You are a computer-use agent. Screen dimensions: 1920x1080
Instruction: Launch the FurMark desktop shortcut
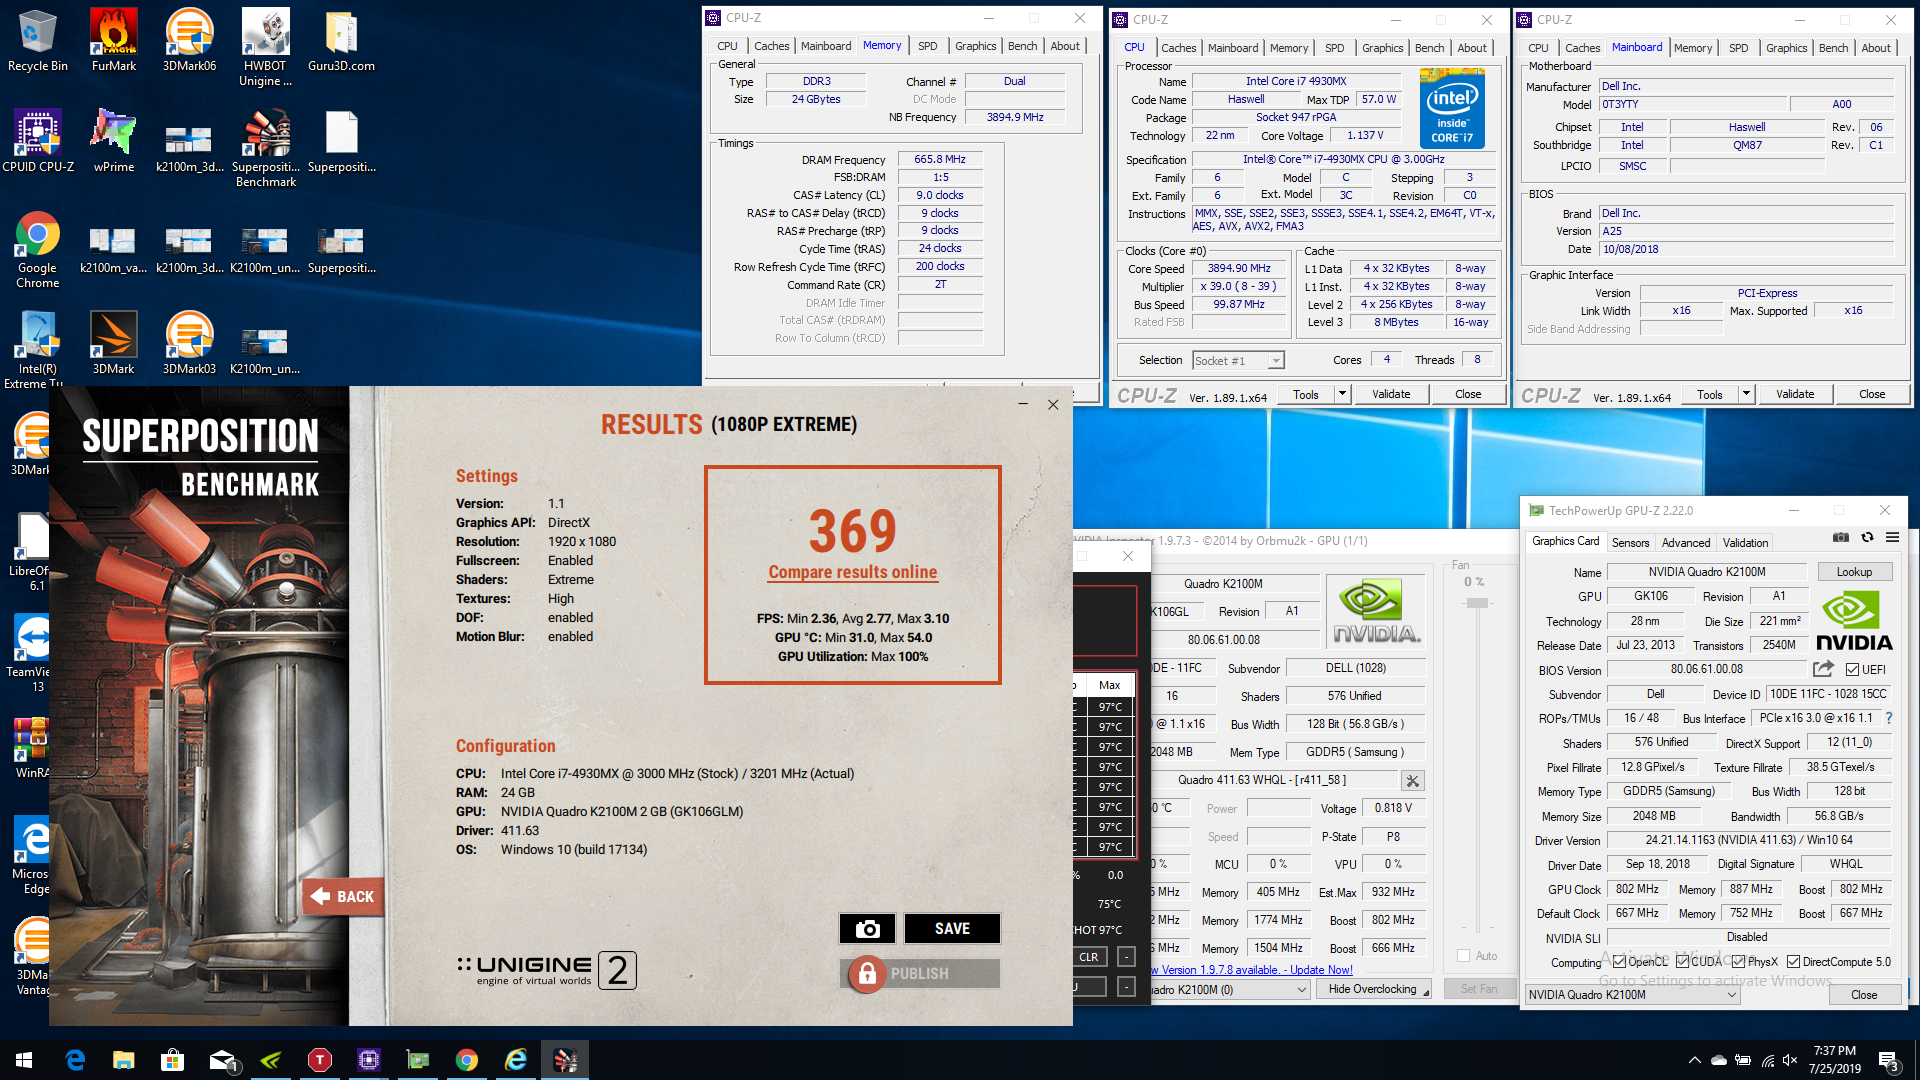[x=114, y=40]
